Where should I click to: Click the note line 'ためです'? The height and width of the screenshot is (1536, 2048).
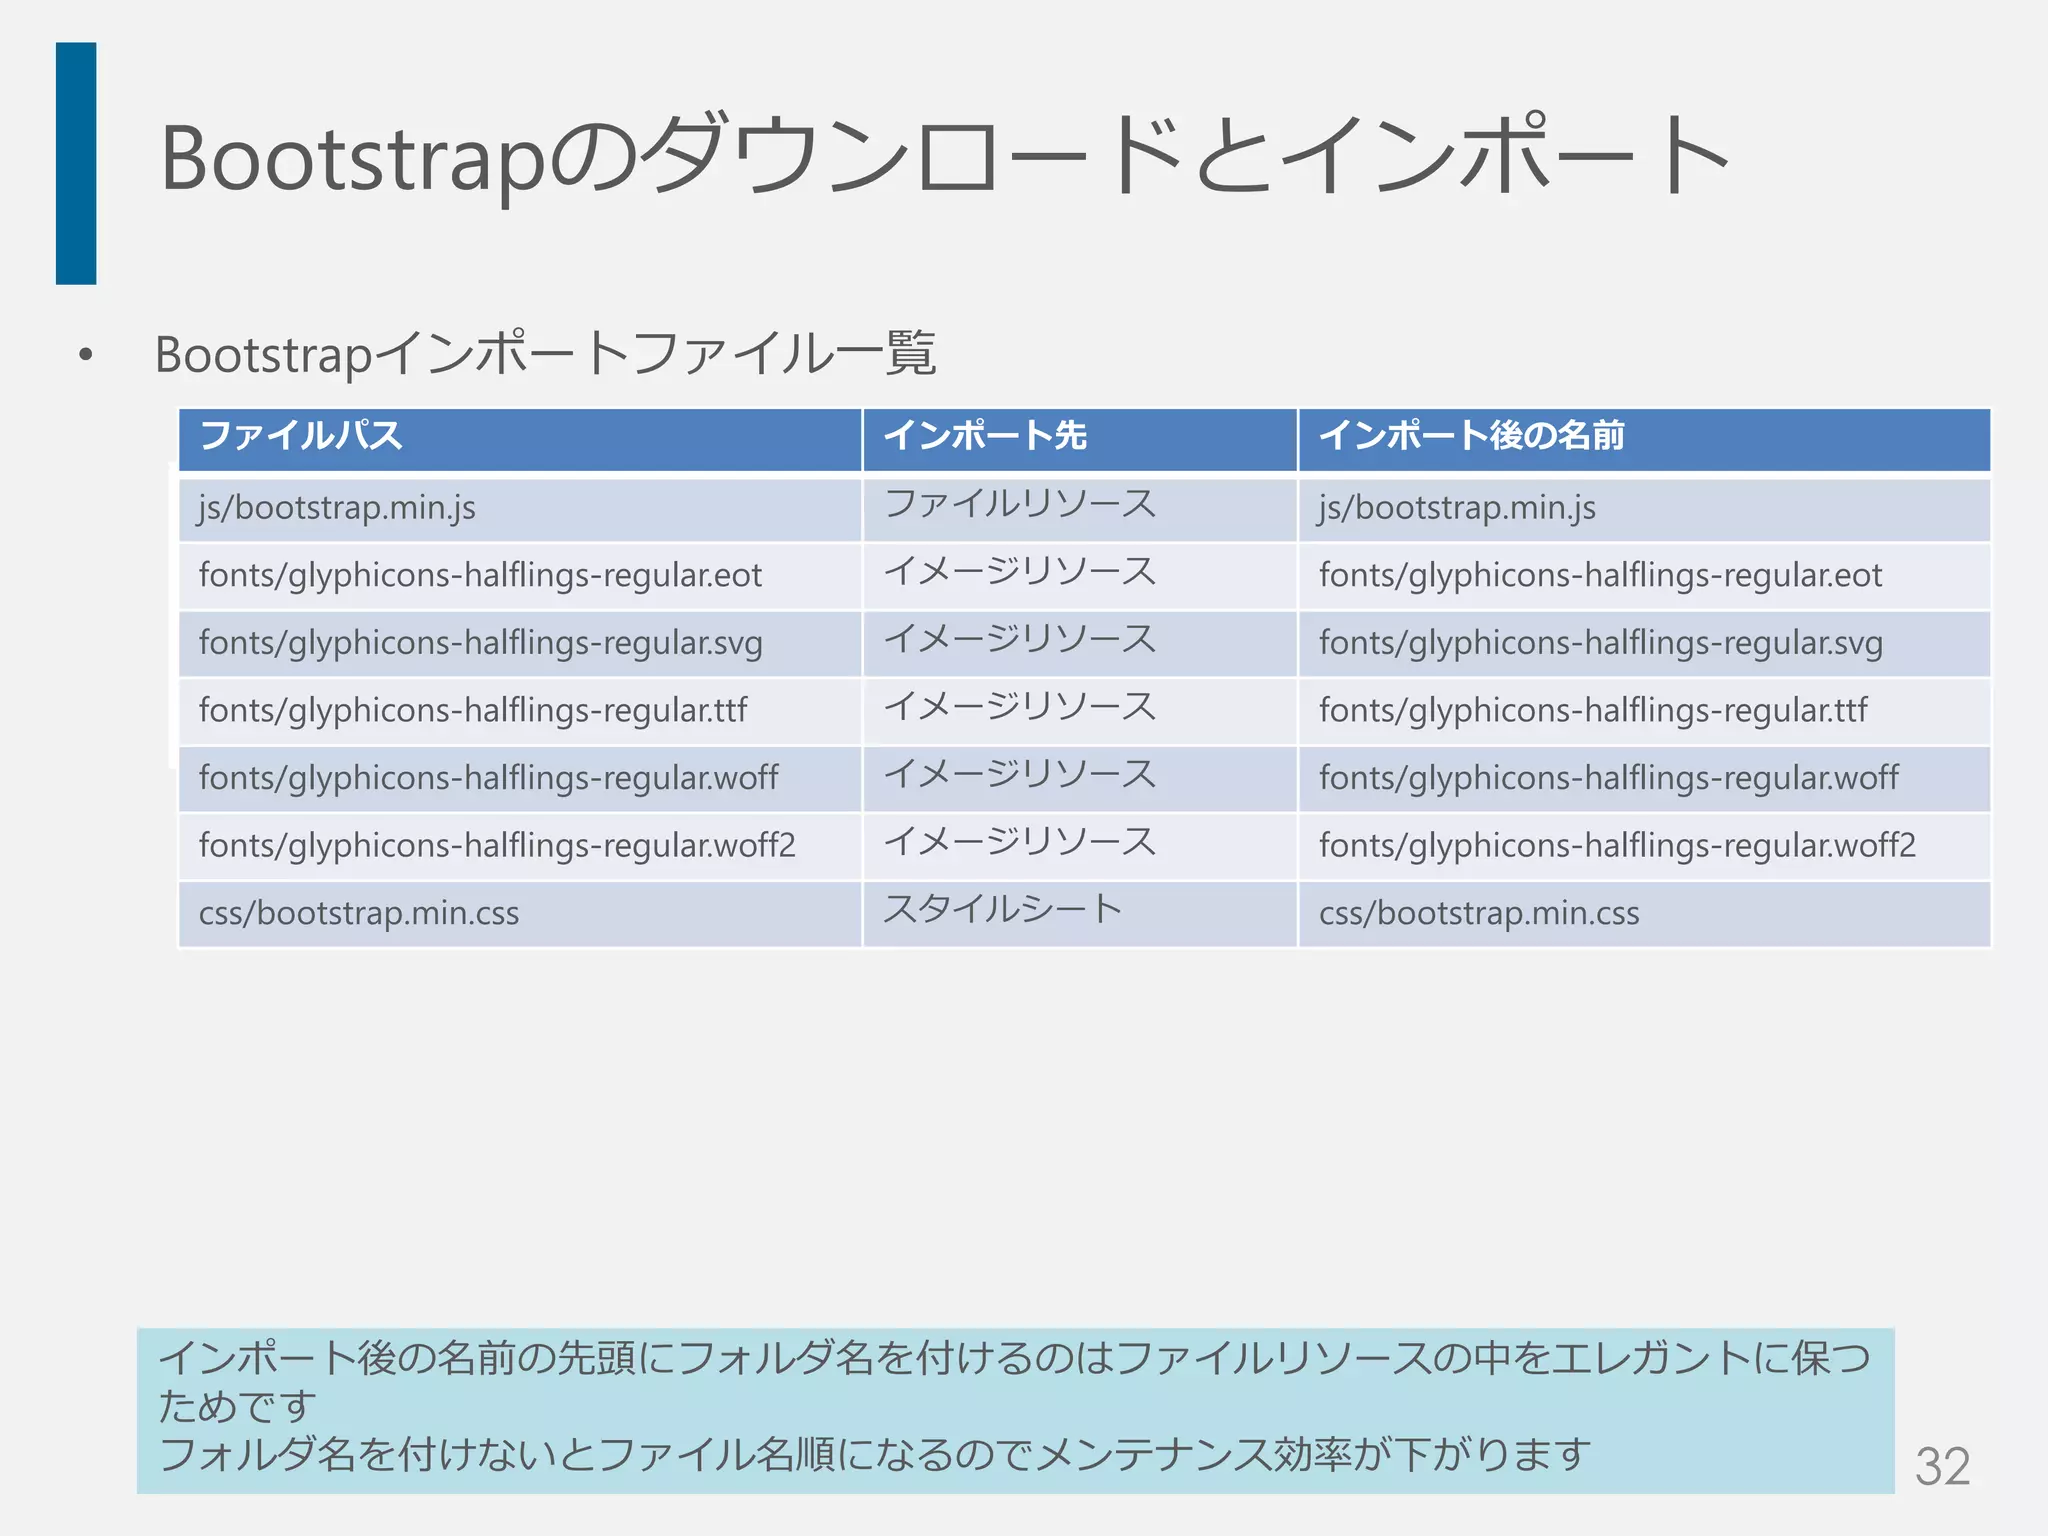(x=237, y=1406)
